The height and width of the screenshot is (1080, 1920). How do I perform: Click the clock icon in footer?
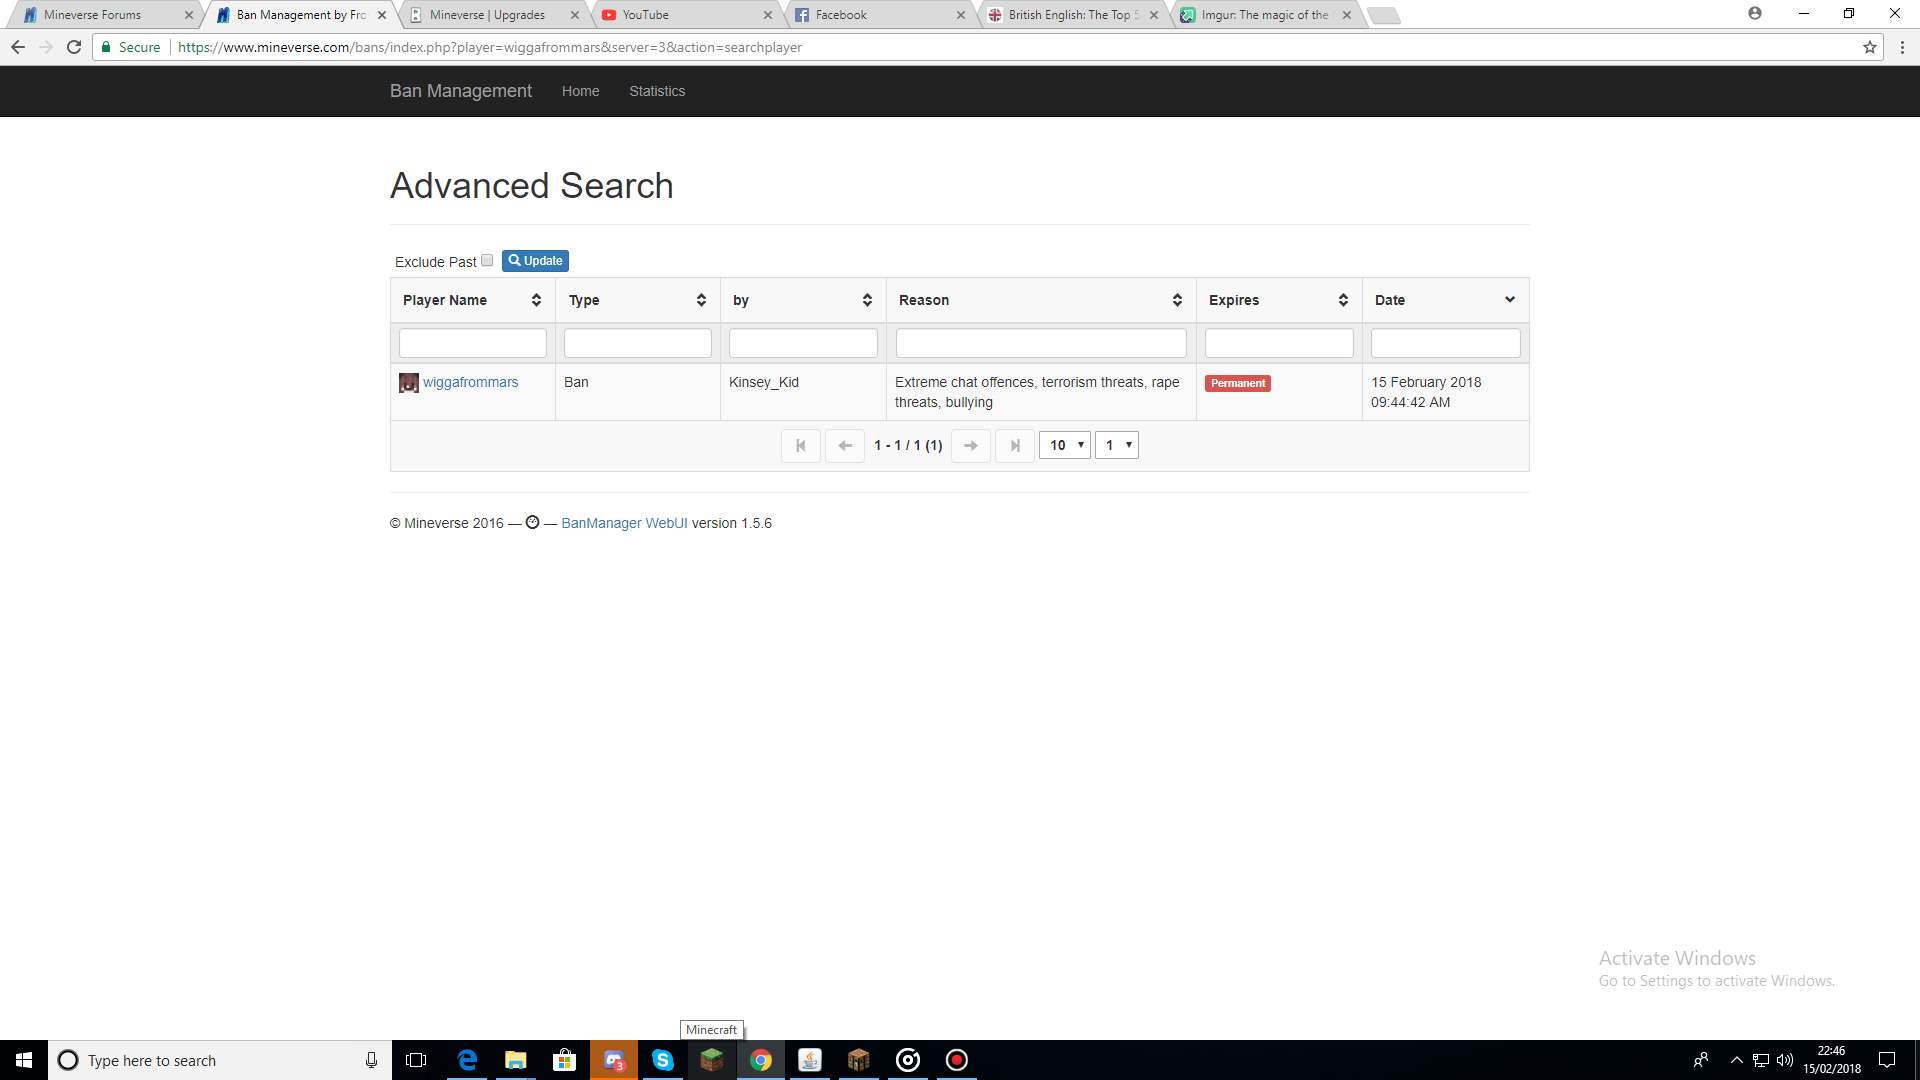[x=532, y=522]
